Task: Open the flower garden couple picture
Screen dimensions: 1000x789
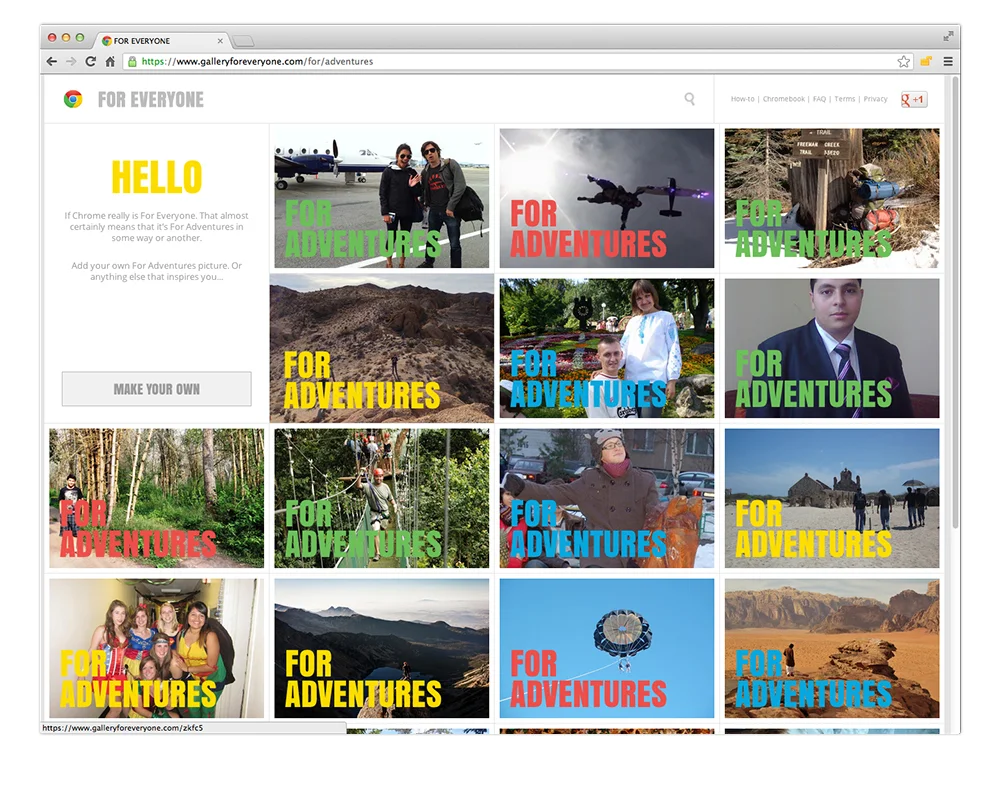Action: (x=607, y=348)
